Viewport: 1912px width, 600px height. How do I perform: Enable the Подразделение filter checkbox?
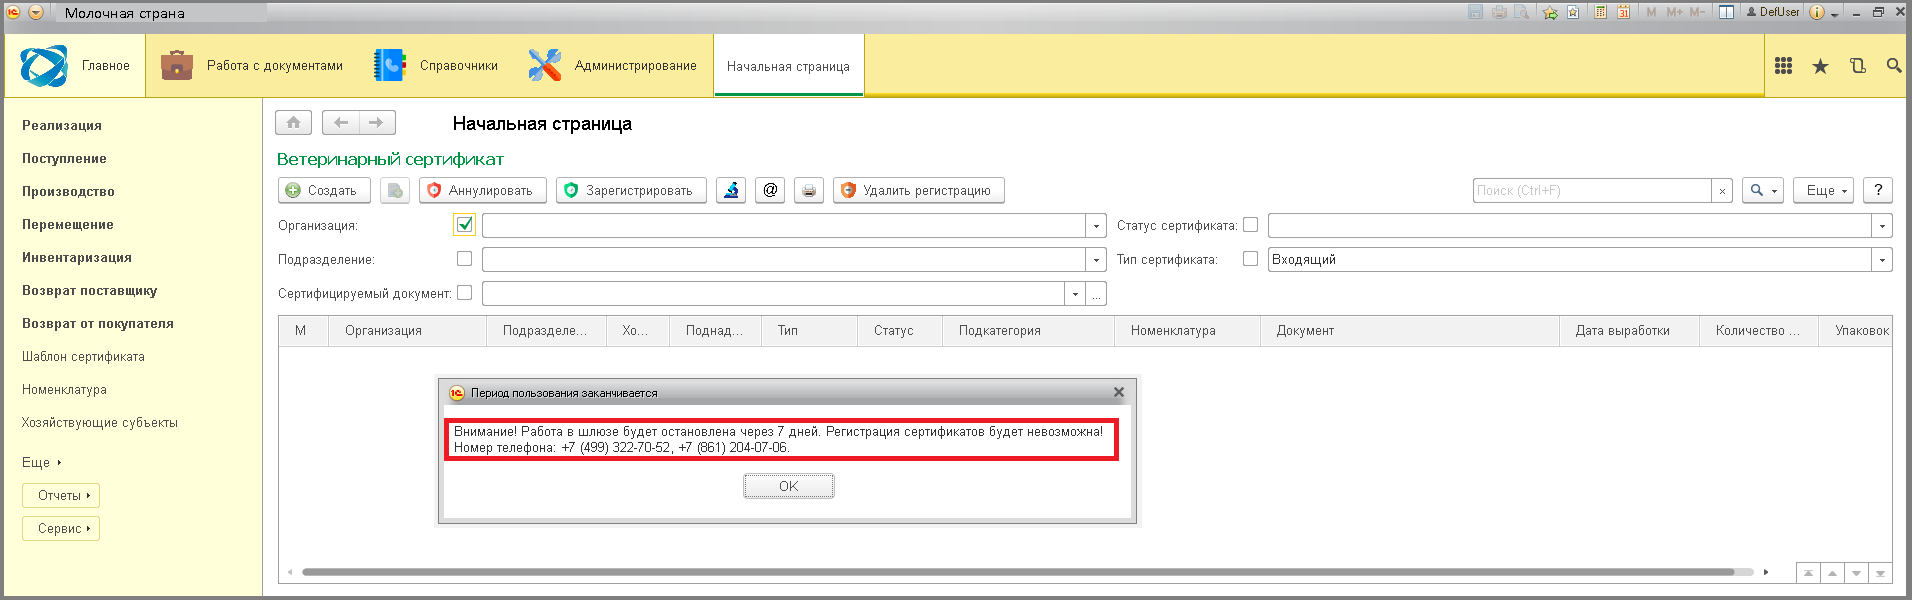(x=464, y=258)
